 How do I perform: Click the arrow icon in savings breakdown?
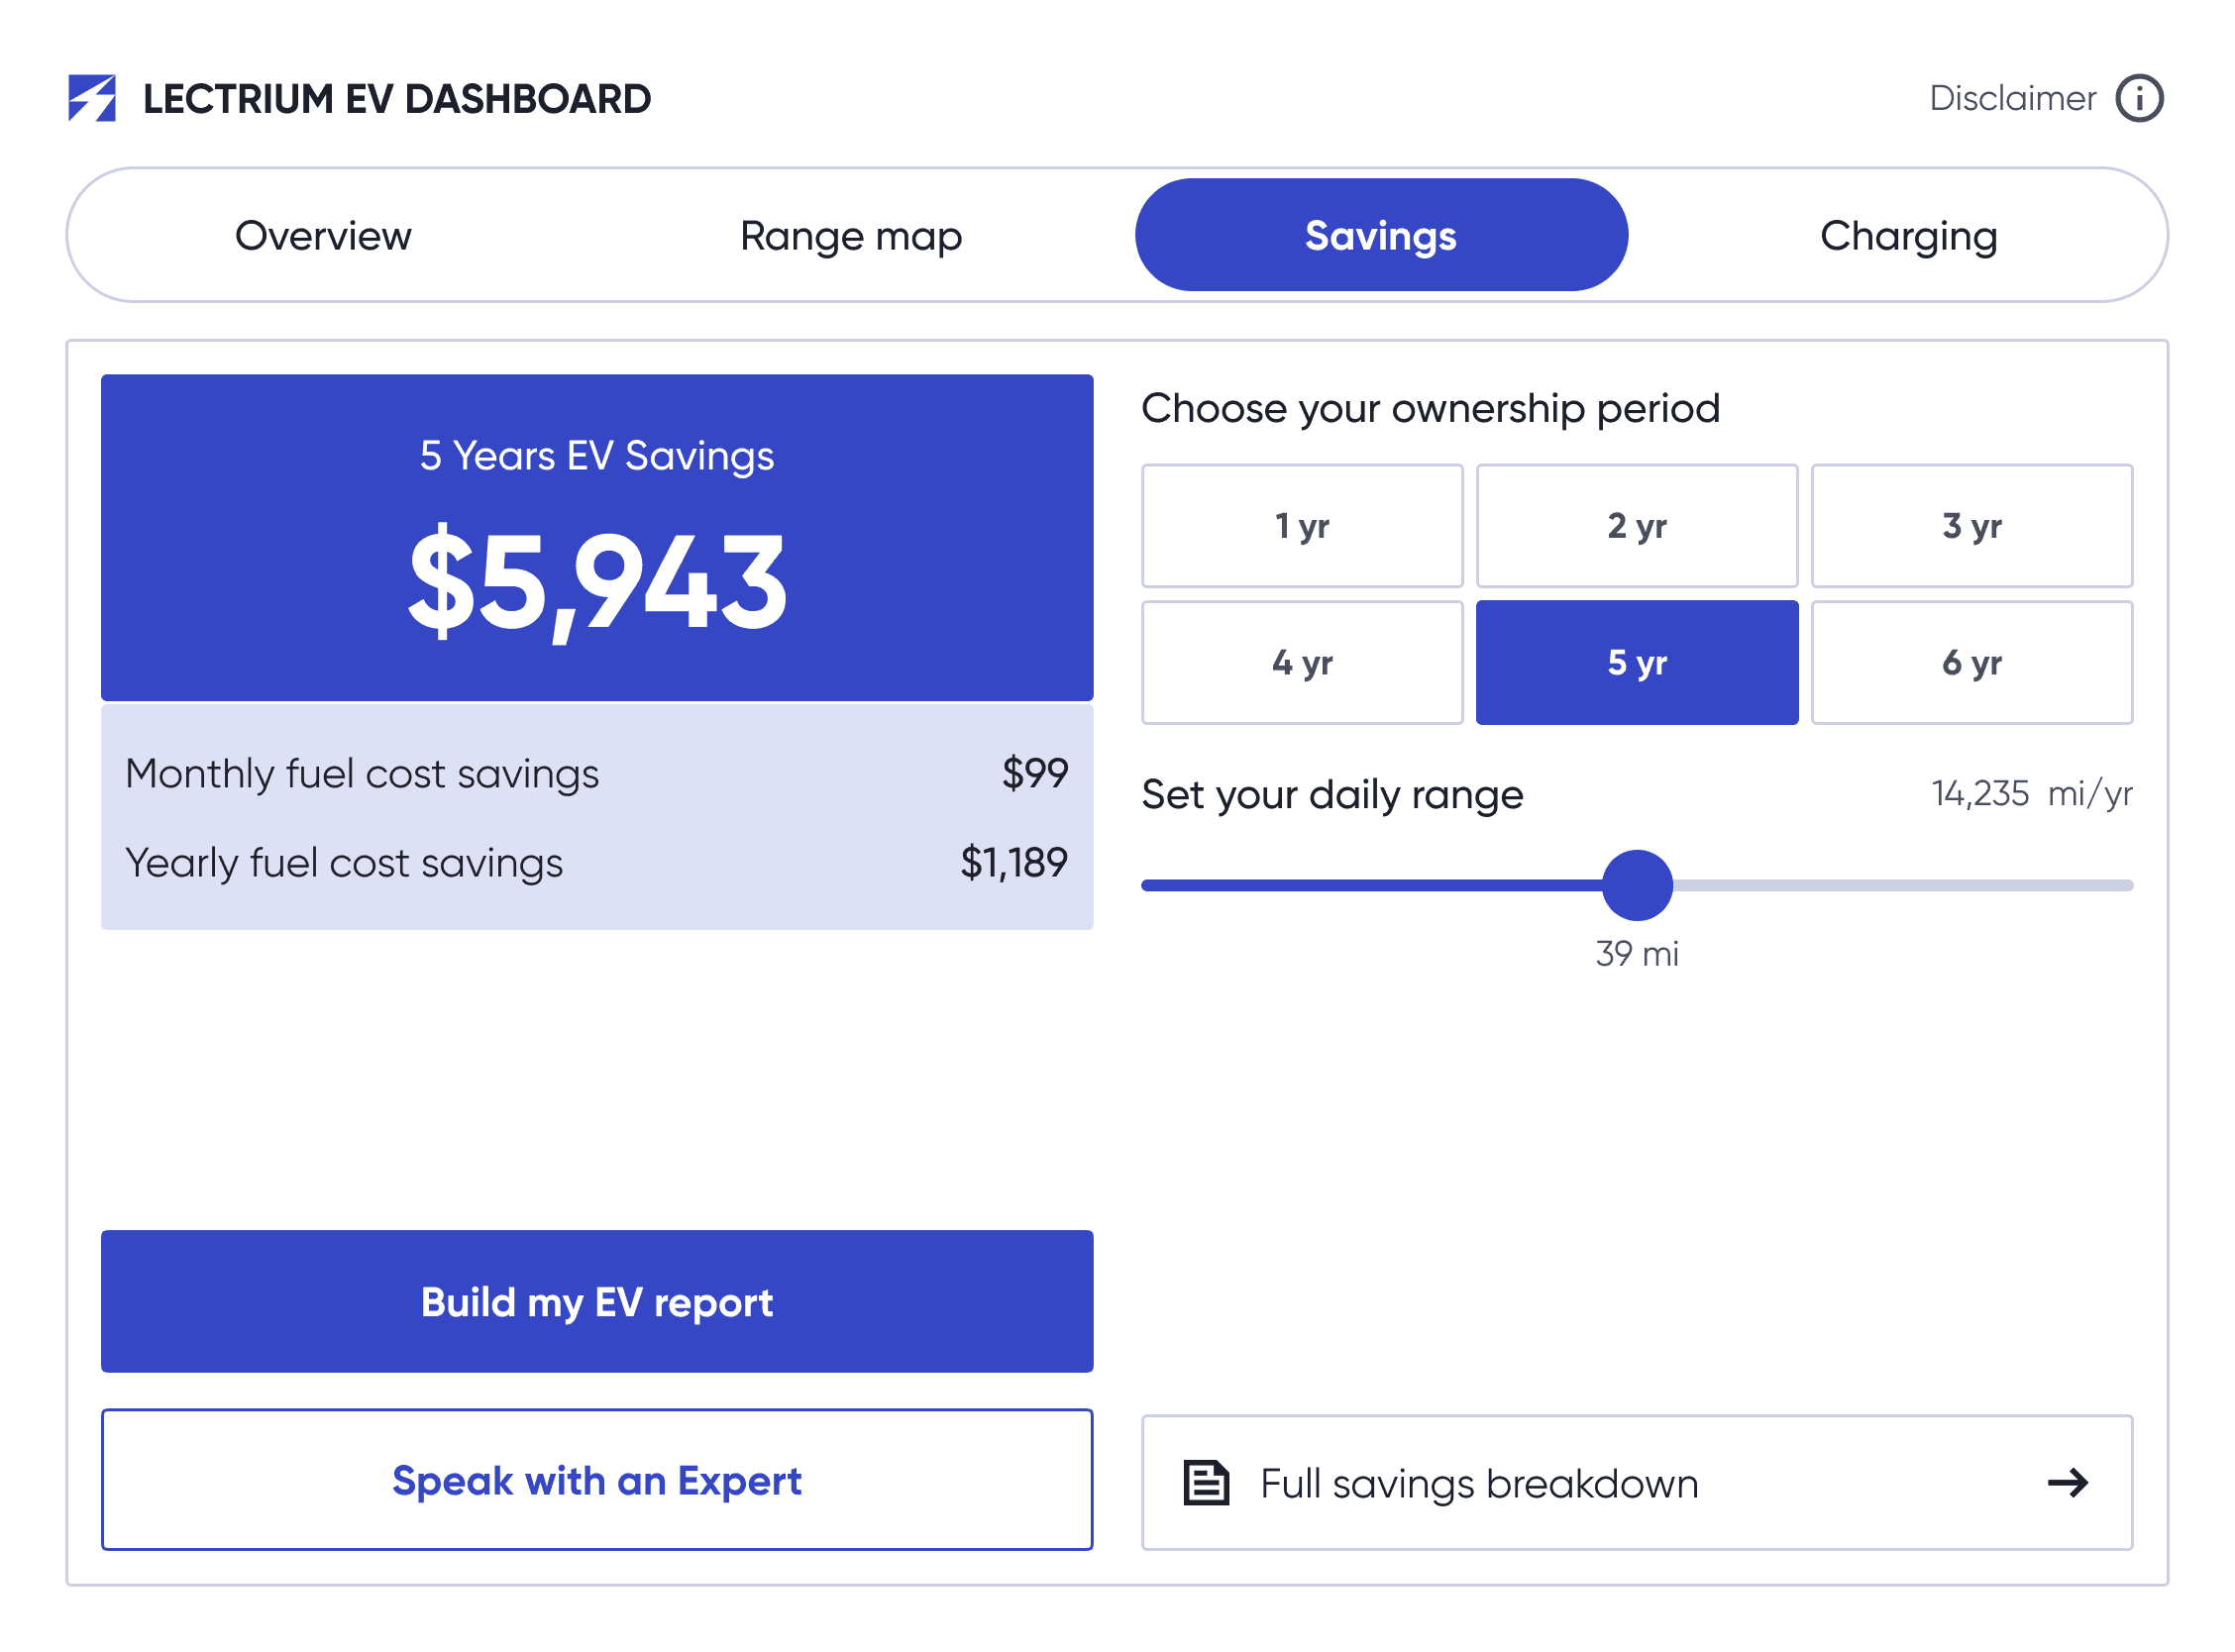(x=2067, y=1483)
